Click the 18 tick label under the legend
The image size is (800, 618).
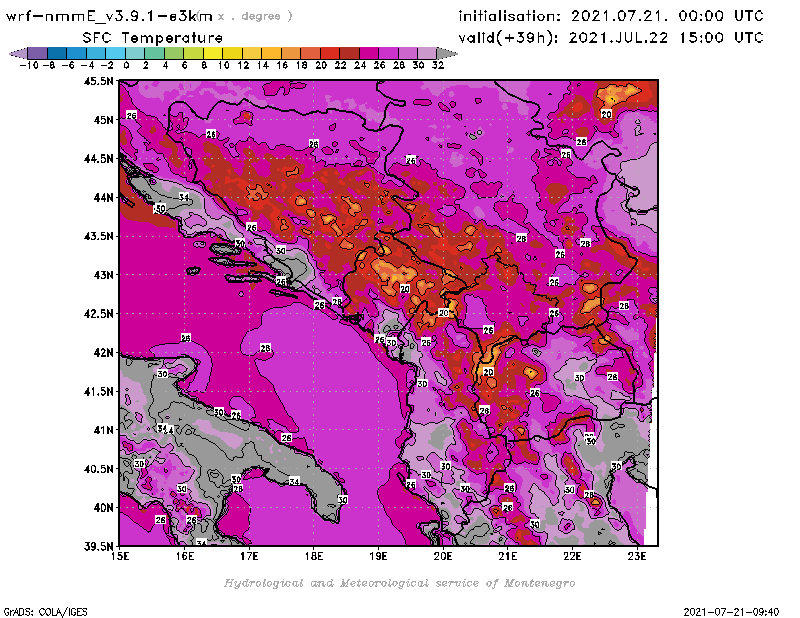pos(302,65)
